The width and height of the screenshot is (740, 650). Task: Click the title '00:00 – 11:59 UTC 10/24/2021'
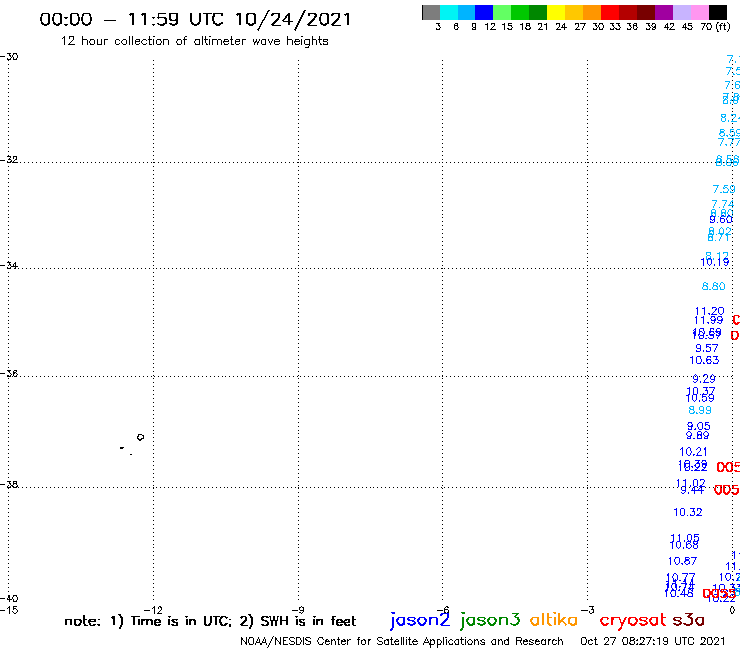point(195,20)
